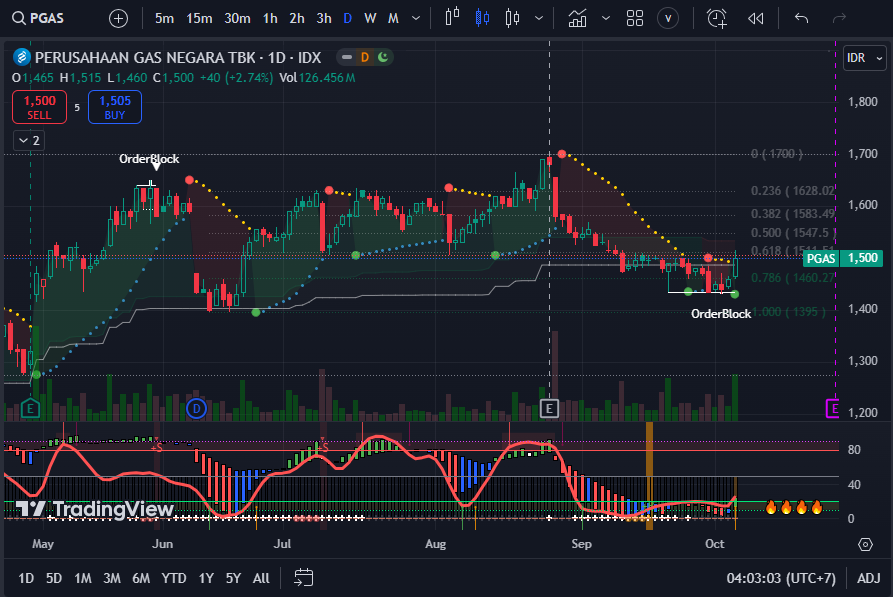Expand the chart style dropdown chevron
The image size is (893, 597).
tap(539, 18)
